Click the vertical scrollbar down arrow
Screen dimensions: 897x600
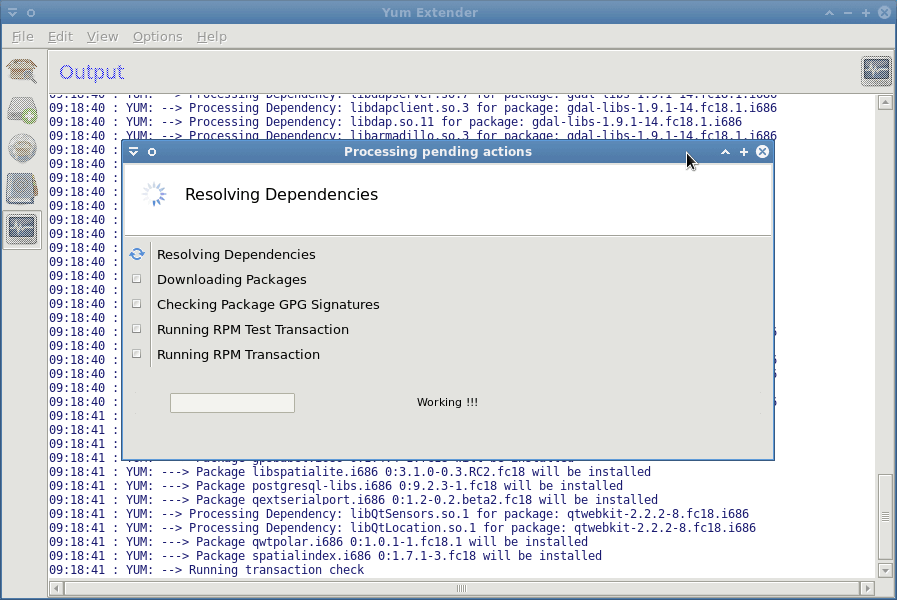[x=885, y=570]
